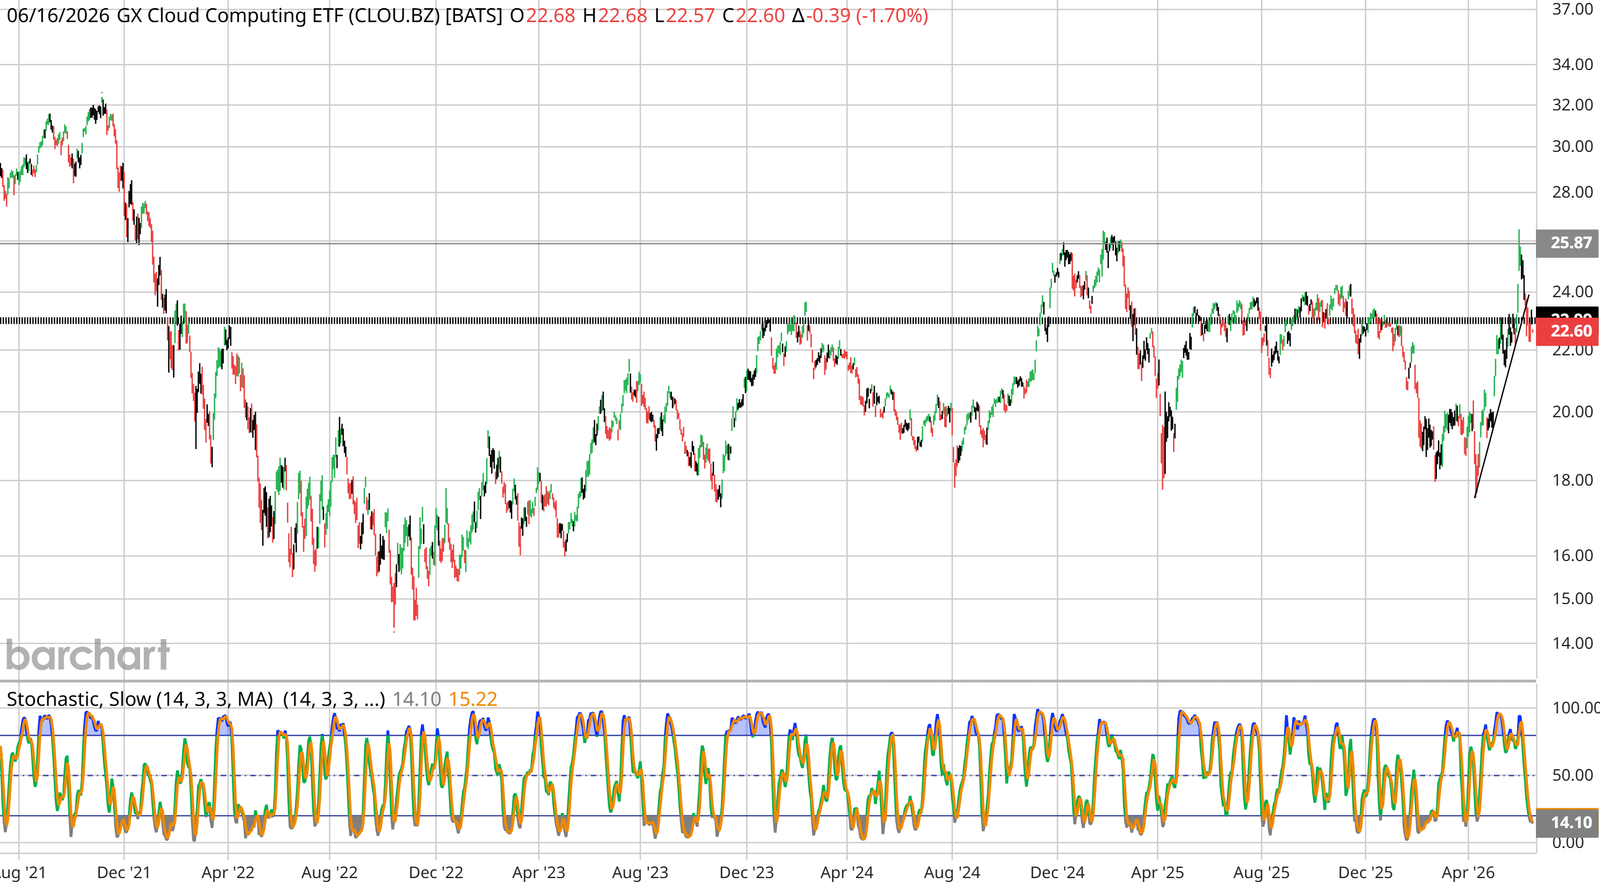Click the Apr '23 time axis label
Screen dimensions: 1600x890
coord(539,873)
